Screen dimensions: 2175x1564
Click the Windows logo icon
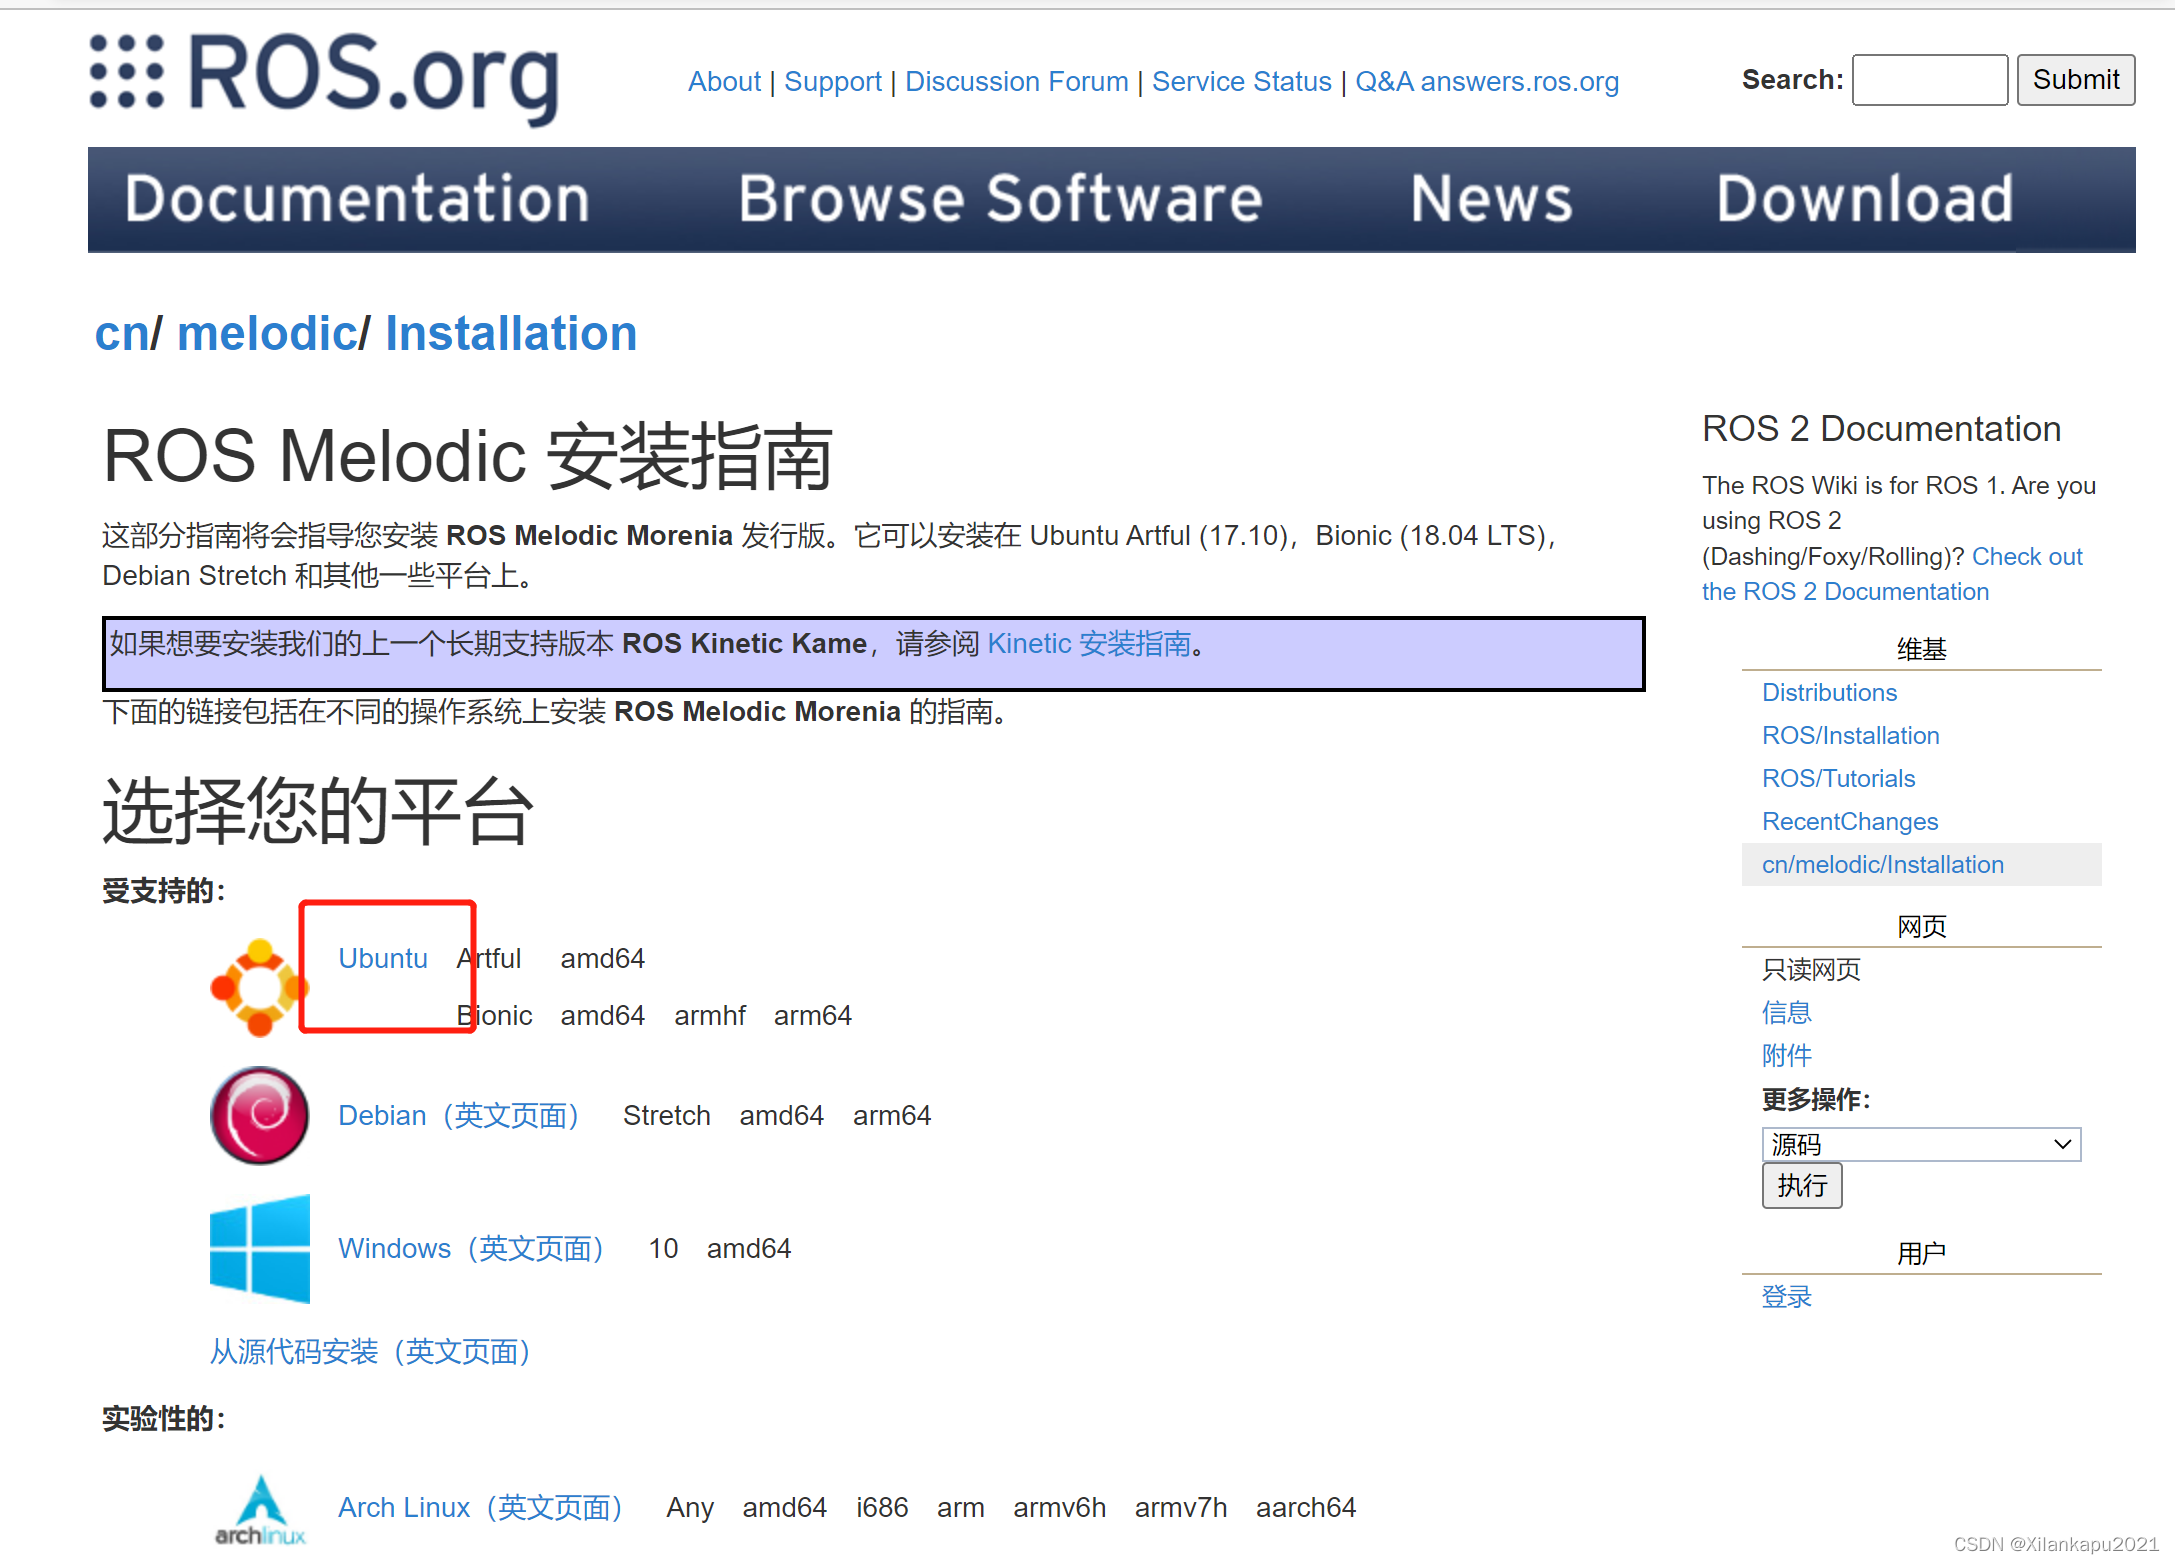(x=259, y=1248)
